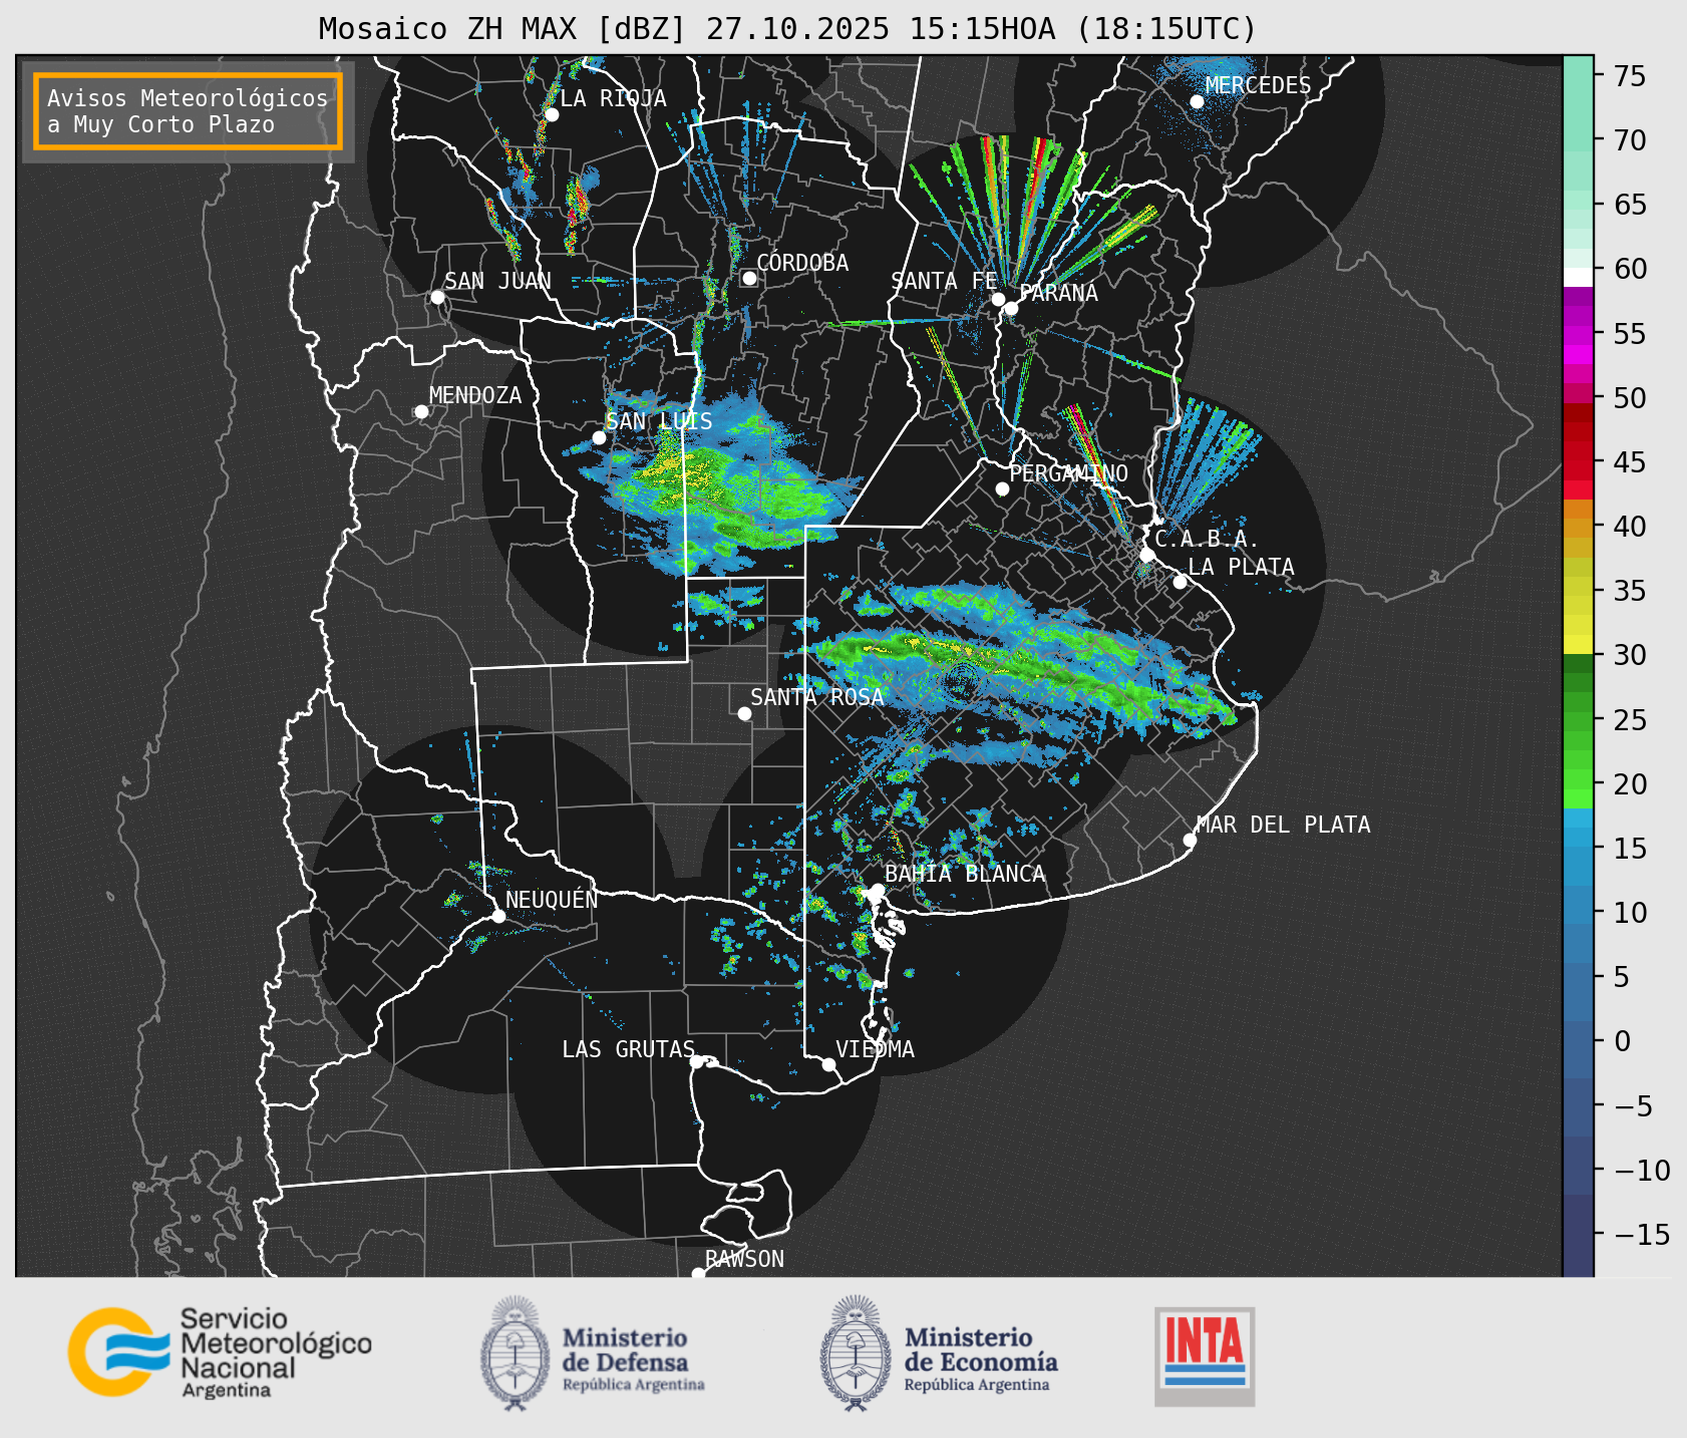Click the Viedma city marker dot
1687x1438 pixels.
pos(828,1064)
